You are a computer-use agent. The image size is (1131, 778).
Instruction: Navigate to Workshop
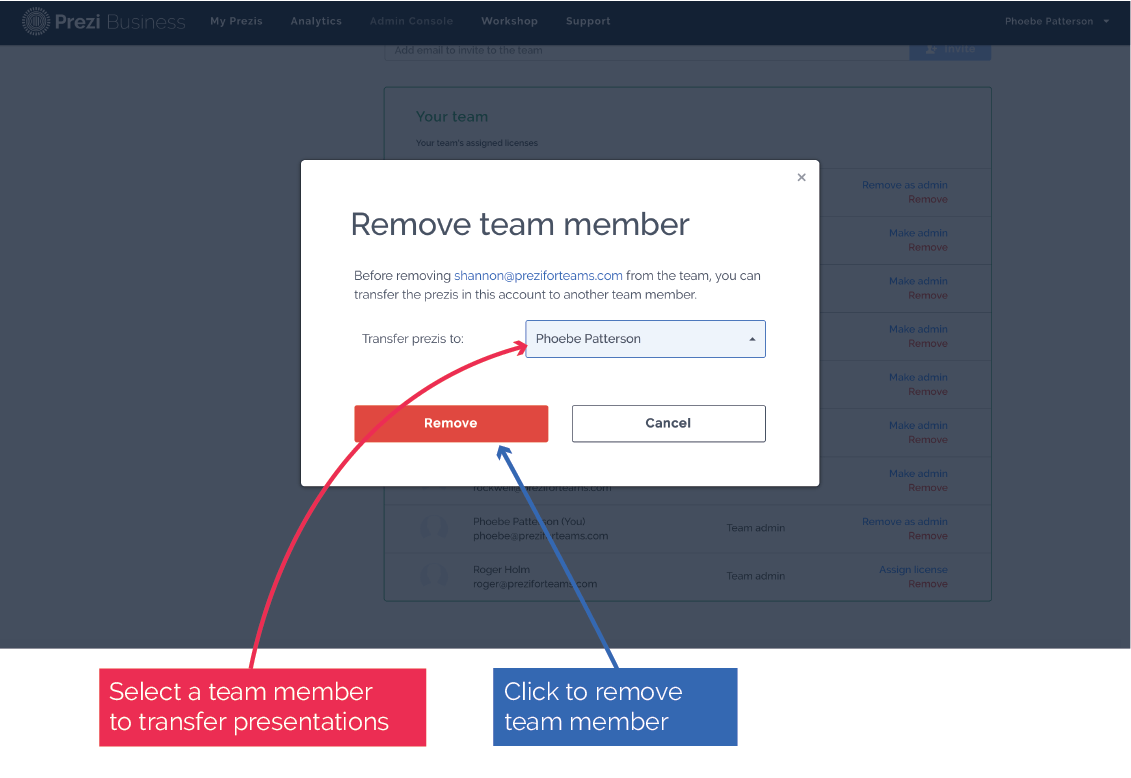(x=509, y=21)
